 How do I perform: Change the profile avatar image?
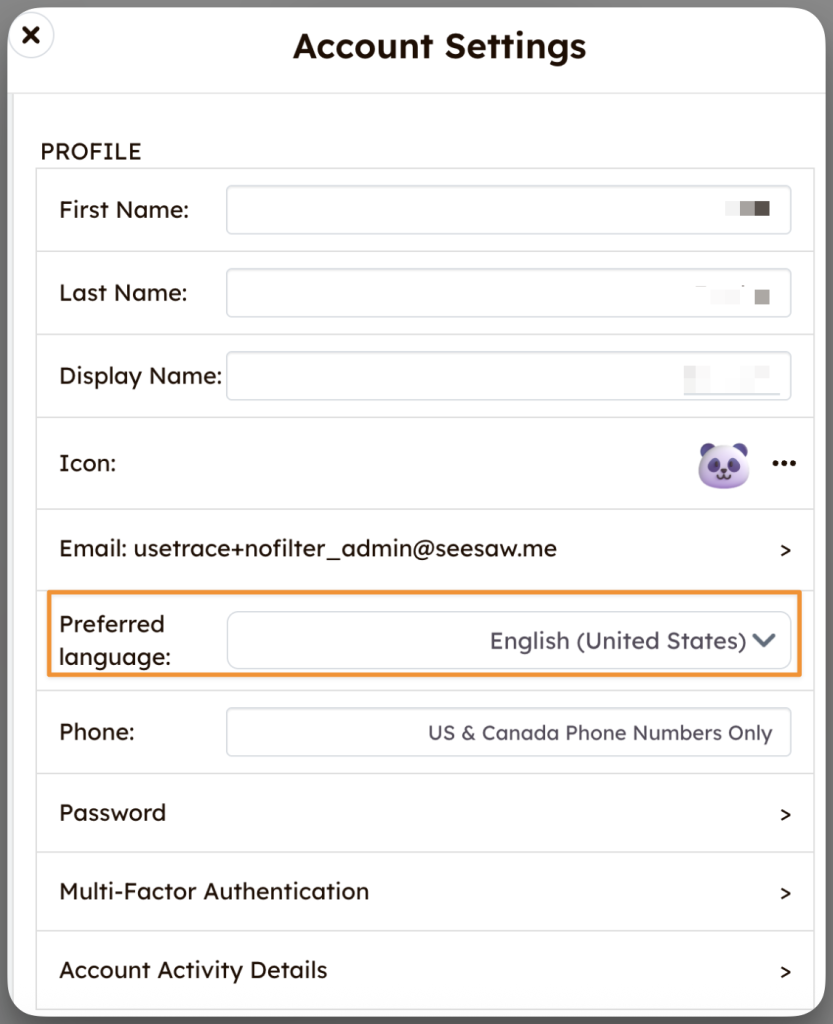coord(723,463)
